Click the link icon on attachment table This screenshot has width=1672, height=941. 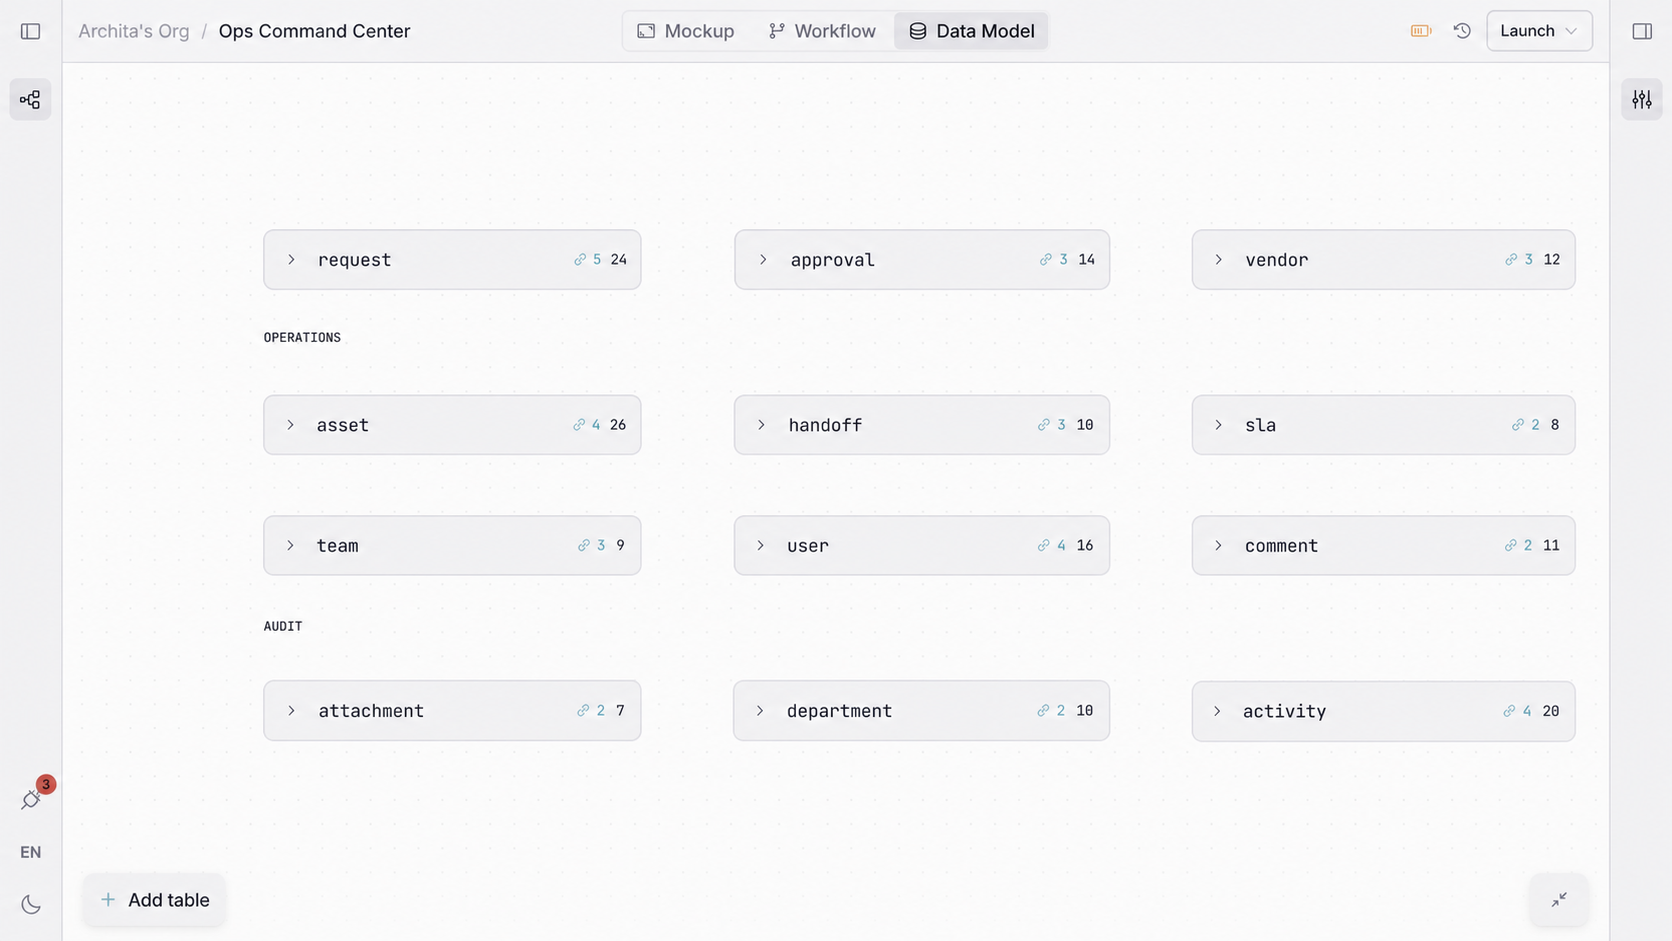(x=583, y=711)
